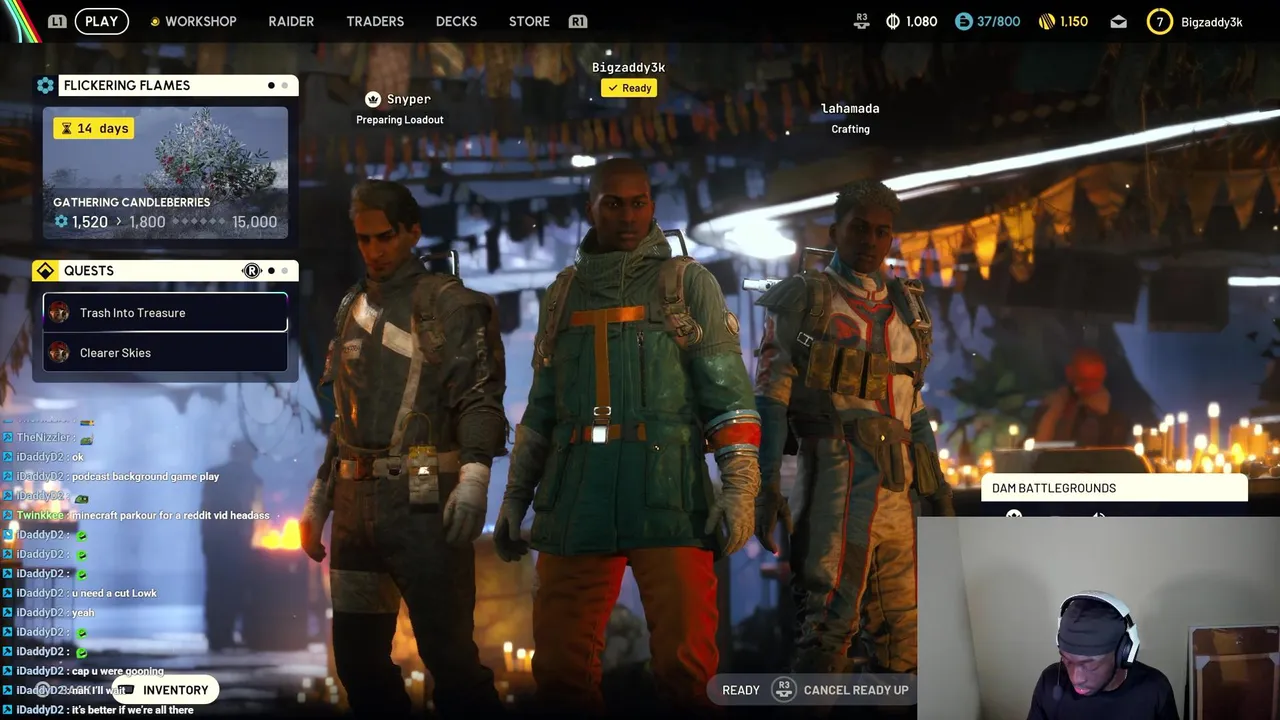Screen dimensions: 1280x720
Task: Open the Clearer Skies quest
Action: (x=165, y=352)
